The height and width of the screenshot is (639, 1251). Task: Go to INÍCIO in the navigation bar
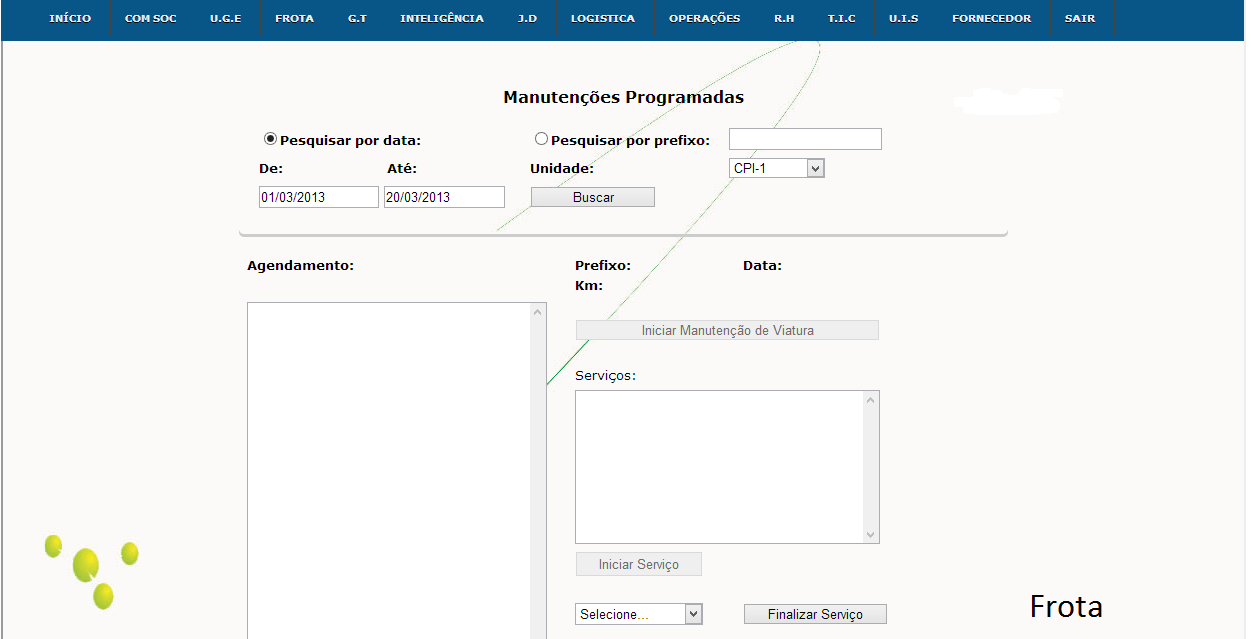point(70,19)
